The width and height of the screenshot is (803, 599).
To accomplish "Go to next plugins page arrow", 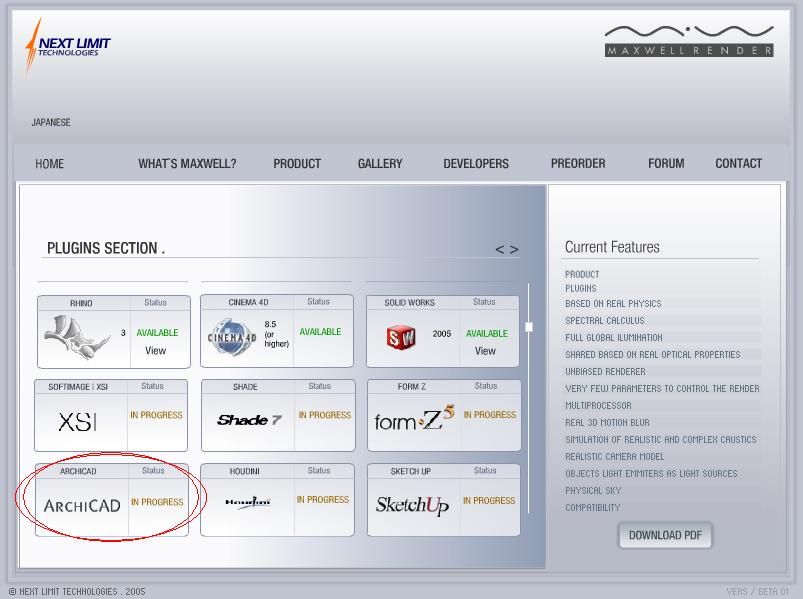I will [x=514, y=250].
